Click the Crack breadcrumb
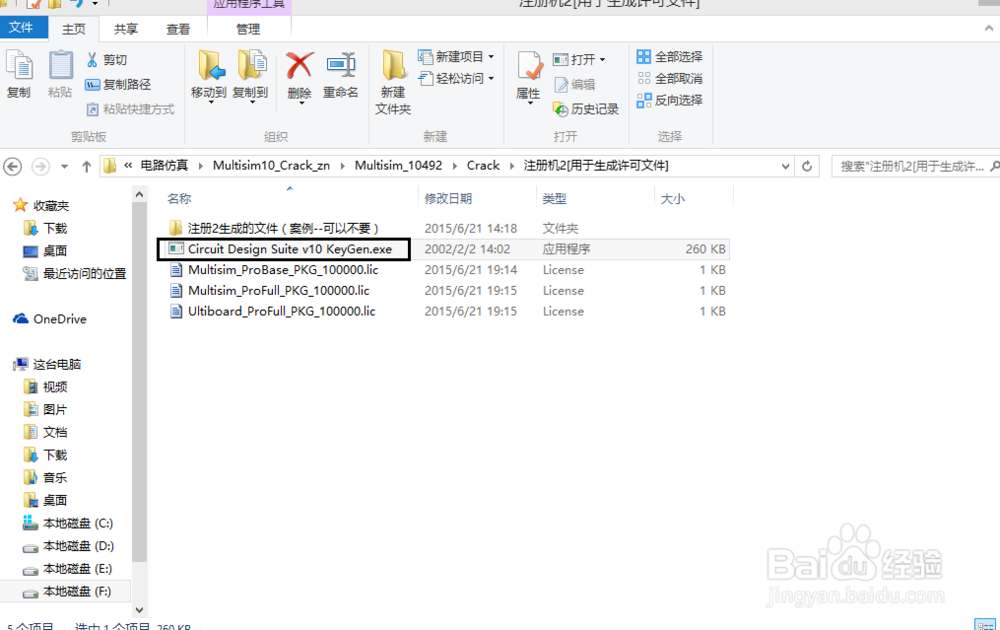The image size is (1000, 630). [483, 166]
